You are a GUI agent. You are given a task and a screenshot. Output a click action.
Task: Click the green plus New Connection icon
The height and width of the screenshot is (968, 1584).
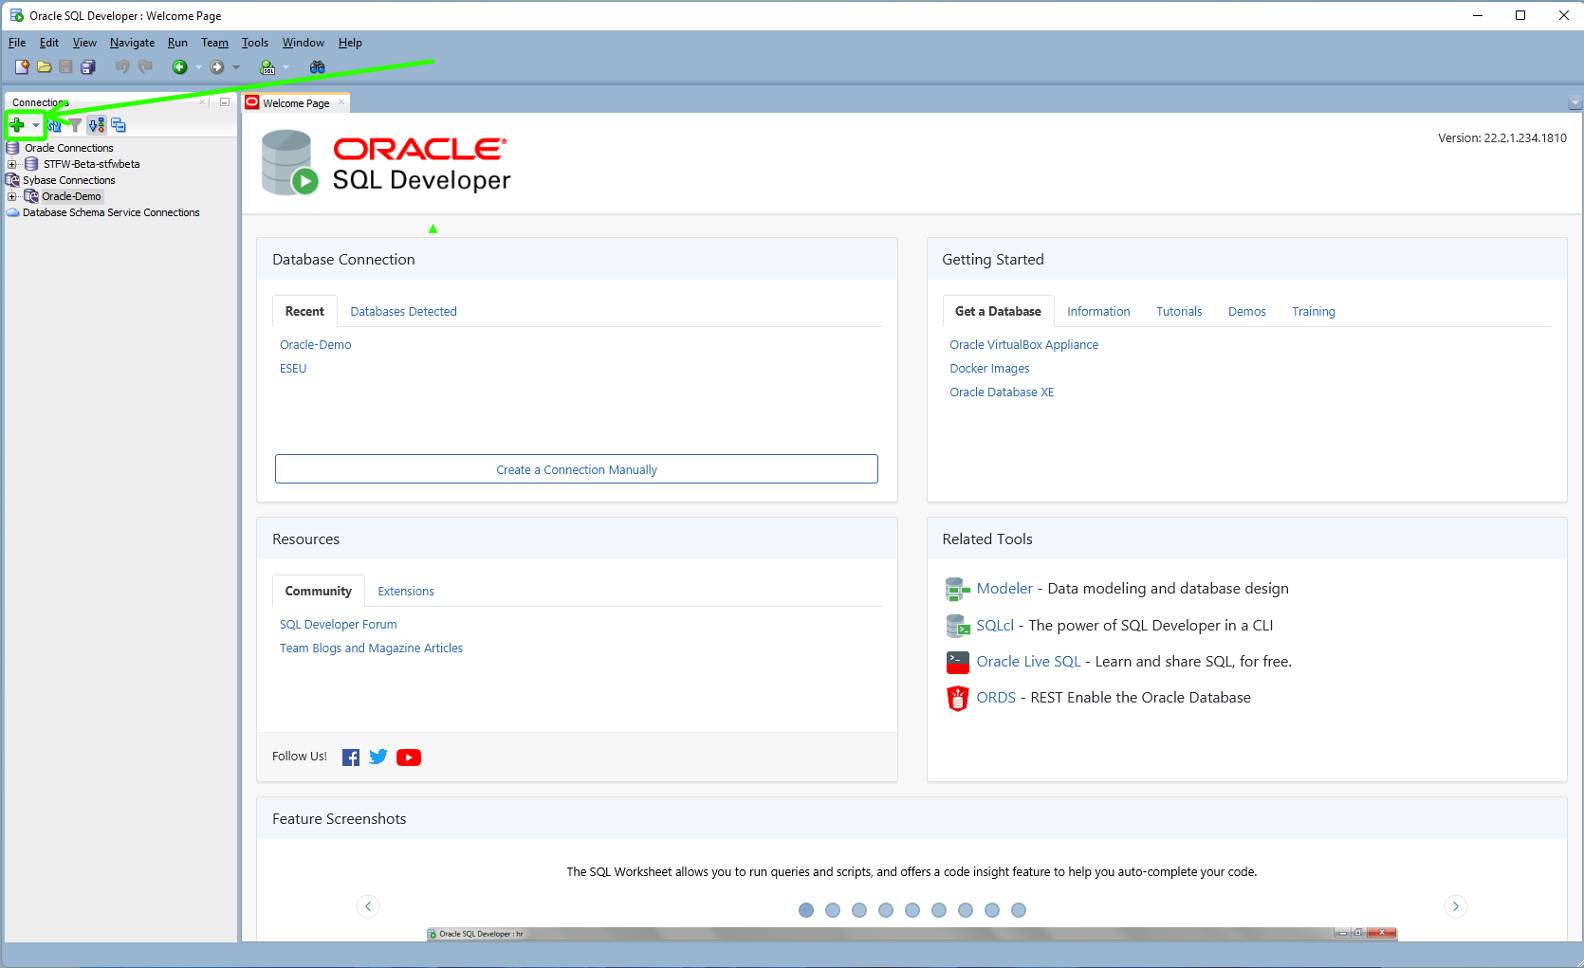pyautogui.click(x=17, y=125)
